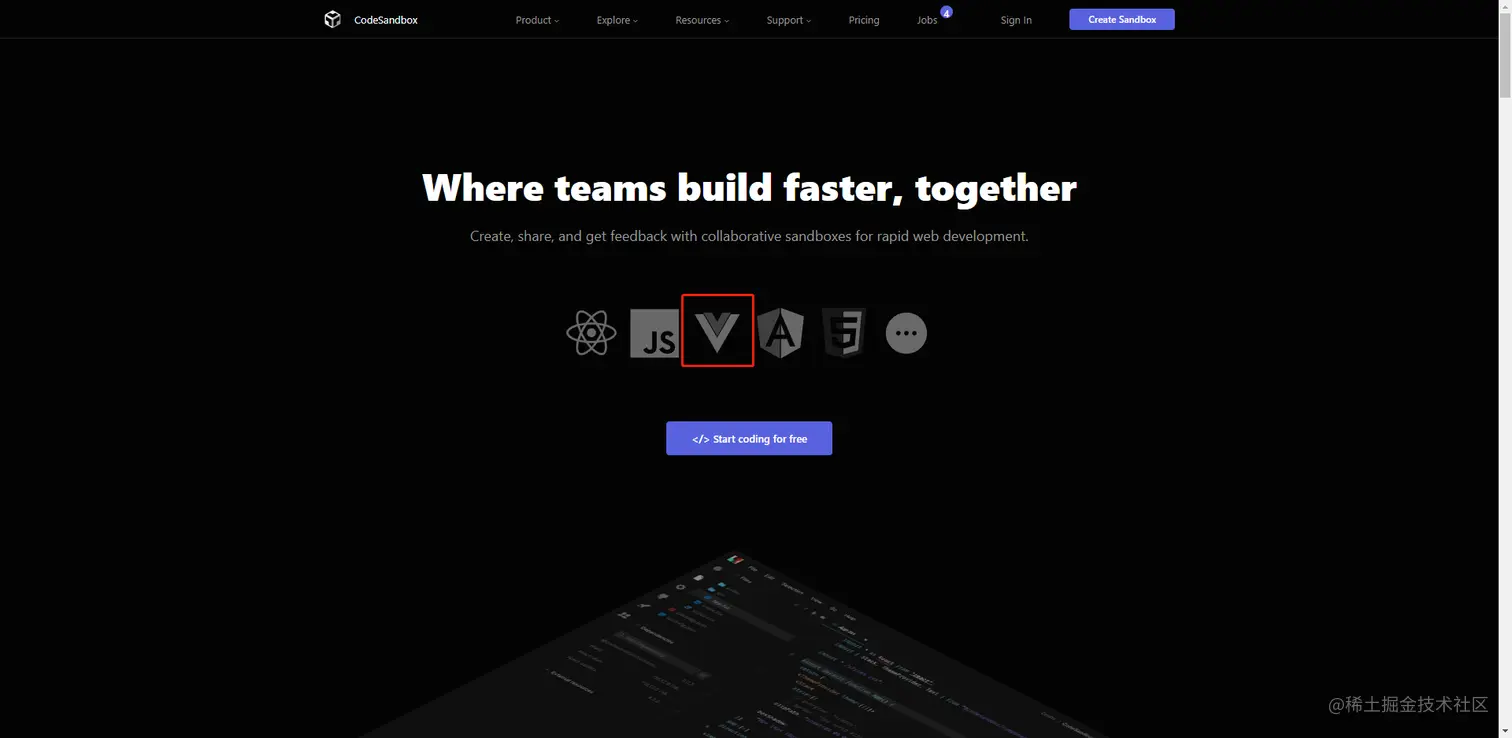Select the React template icon

[x=591, y=333]
